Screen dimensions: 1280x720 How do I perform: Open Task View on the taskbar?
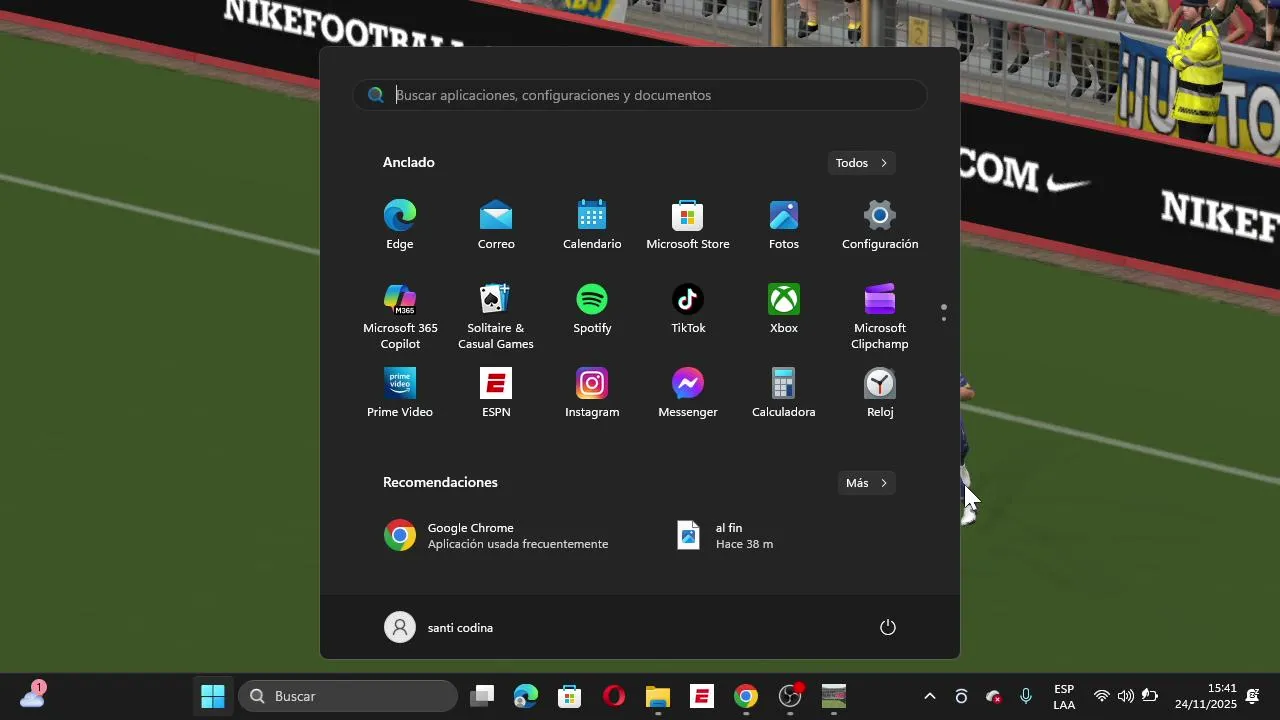483,696
